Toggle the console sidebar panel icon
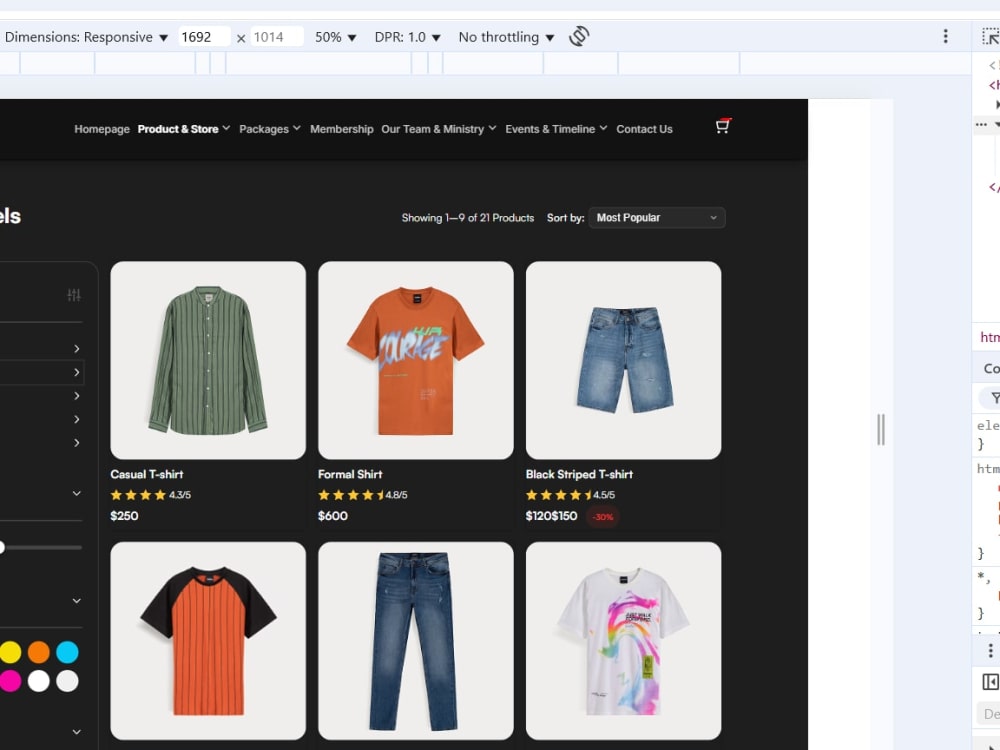The image size is (1000, 750). pos(990,682)
